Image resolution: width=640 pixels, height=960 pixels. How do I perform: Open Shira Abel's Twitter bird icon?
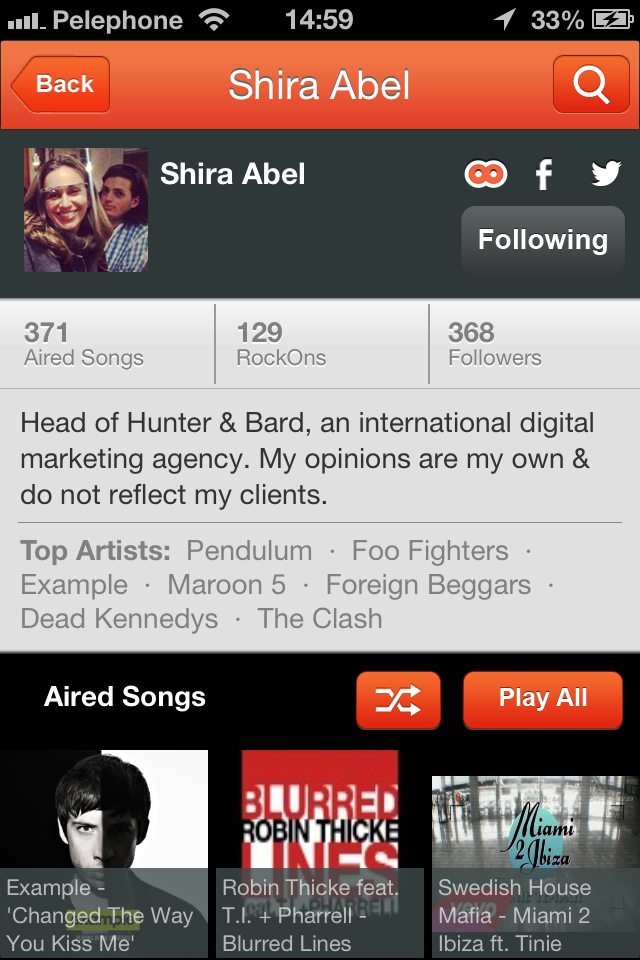coord(606,173)
